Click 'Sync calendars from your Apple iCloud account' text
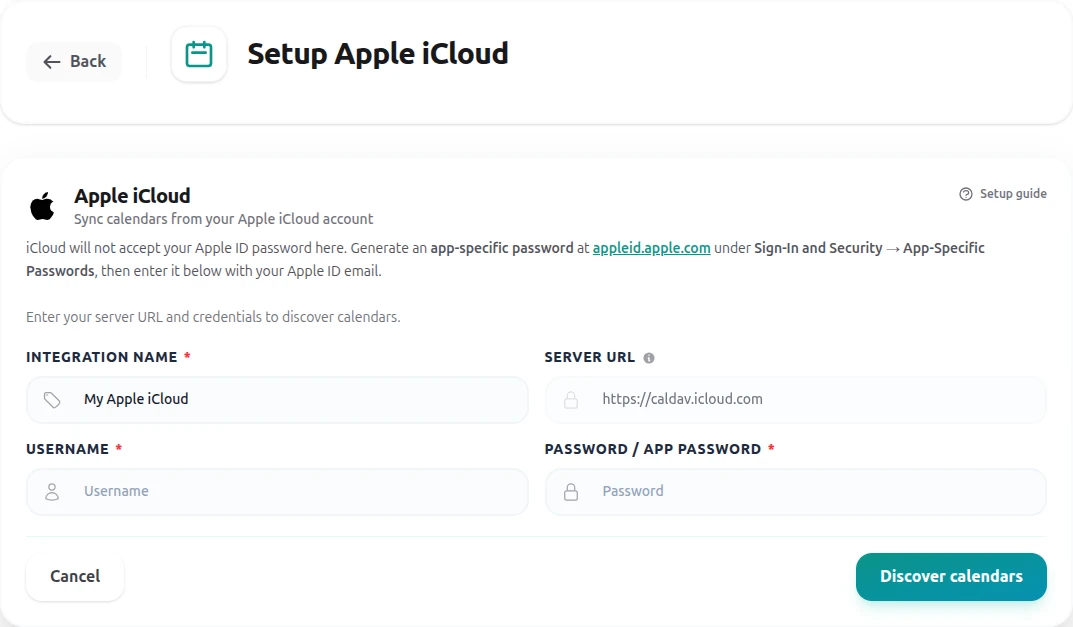 [x=223, y=219]
